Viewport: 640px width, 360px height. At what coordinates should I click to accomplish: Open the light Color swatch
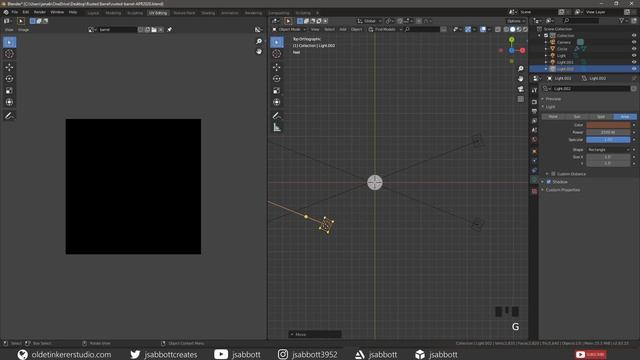point(608,125)
